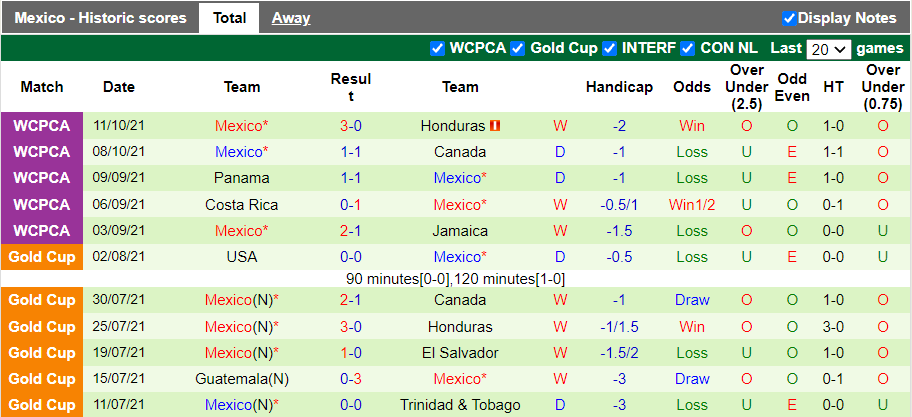This screenshot has width=912, height=417.
Task: Toggle the CON NL filter checkbox
Action: click(687, 48)
